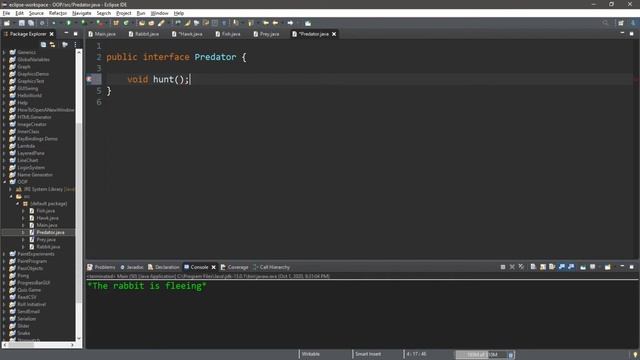The image size is (640, 360).
Task: Open the Source menu
Action: point(36,13)
